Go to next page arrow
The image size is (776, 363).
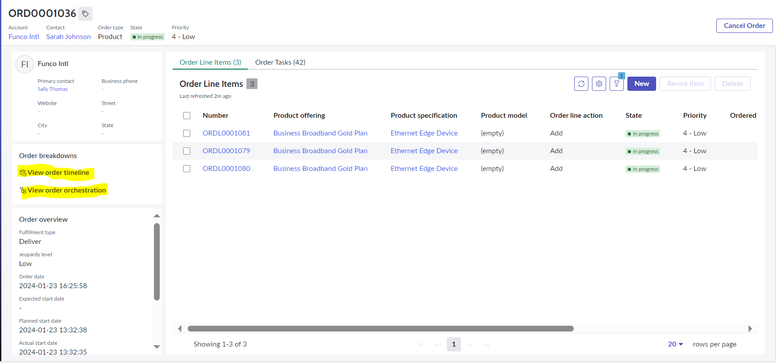(x=470, y=344)
